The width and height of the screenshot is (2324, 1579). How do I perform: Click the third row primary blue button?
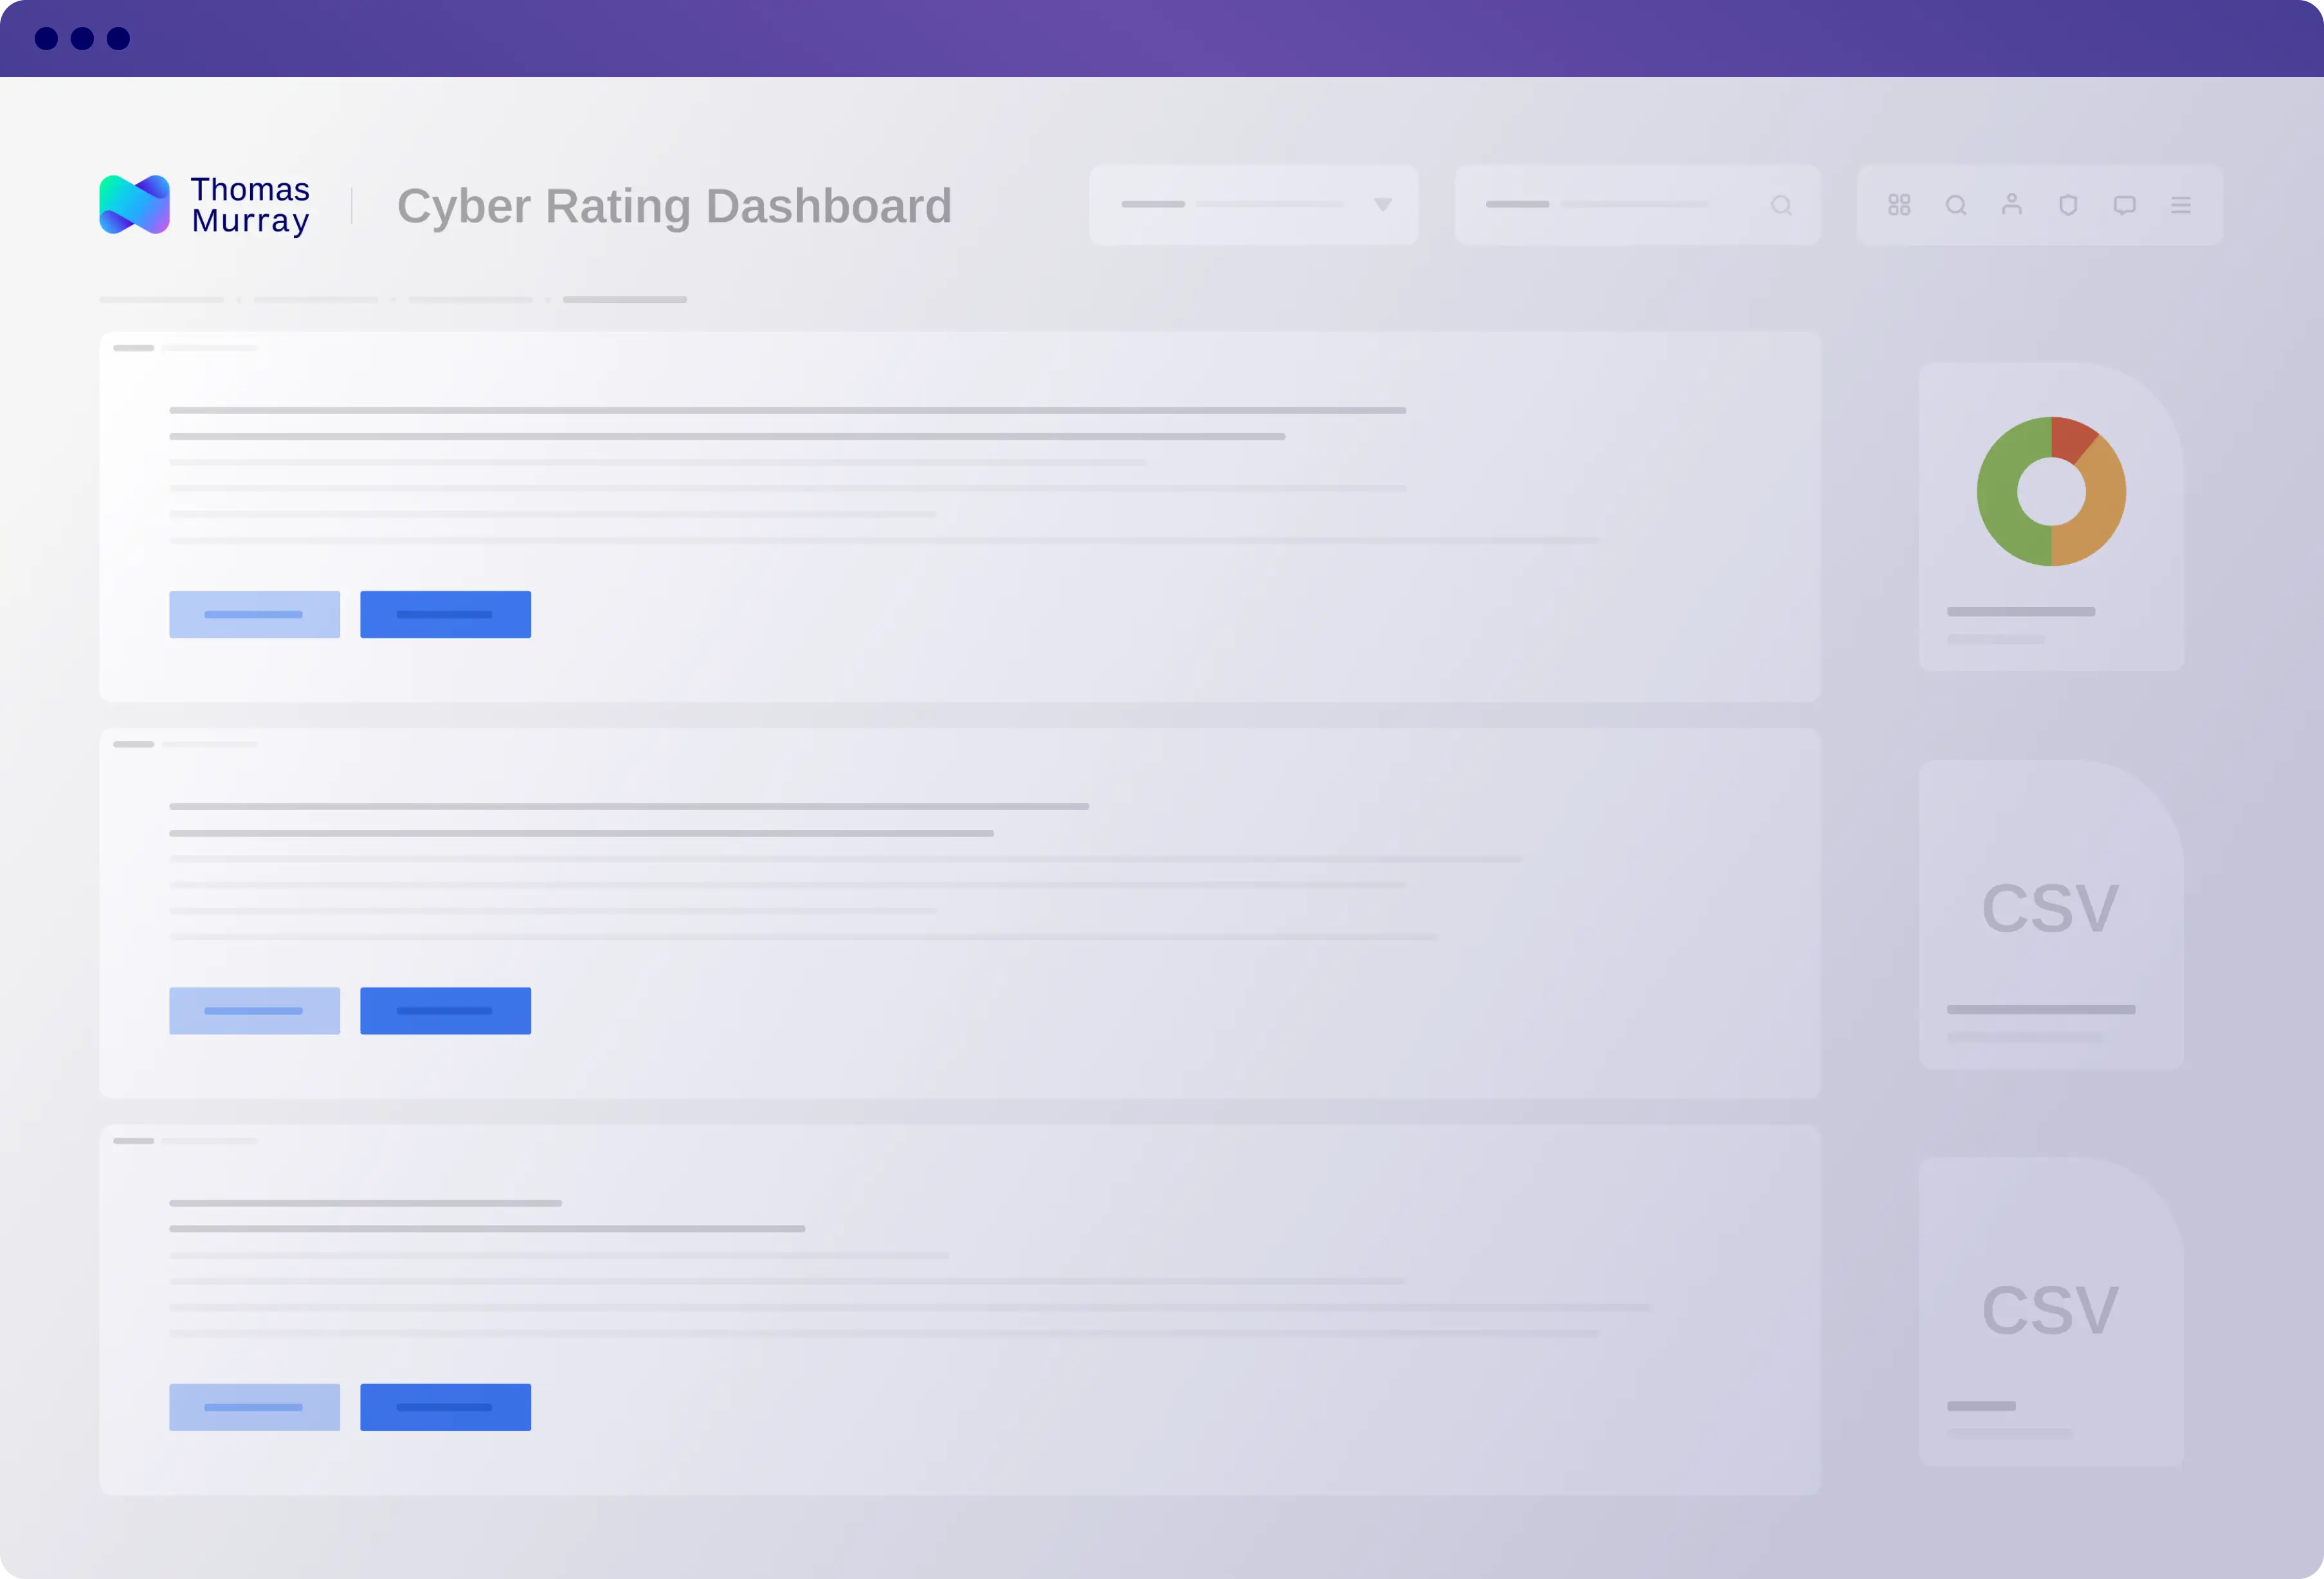click(x=446, y=1406)
